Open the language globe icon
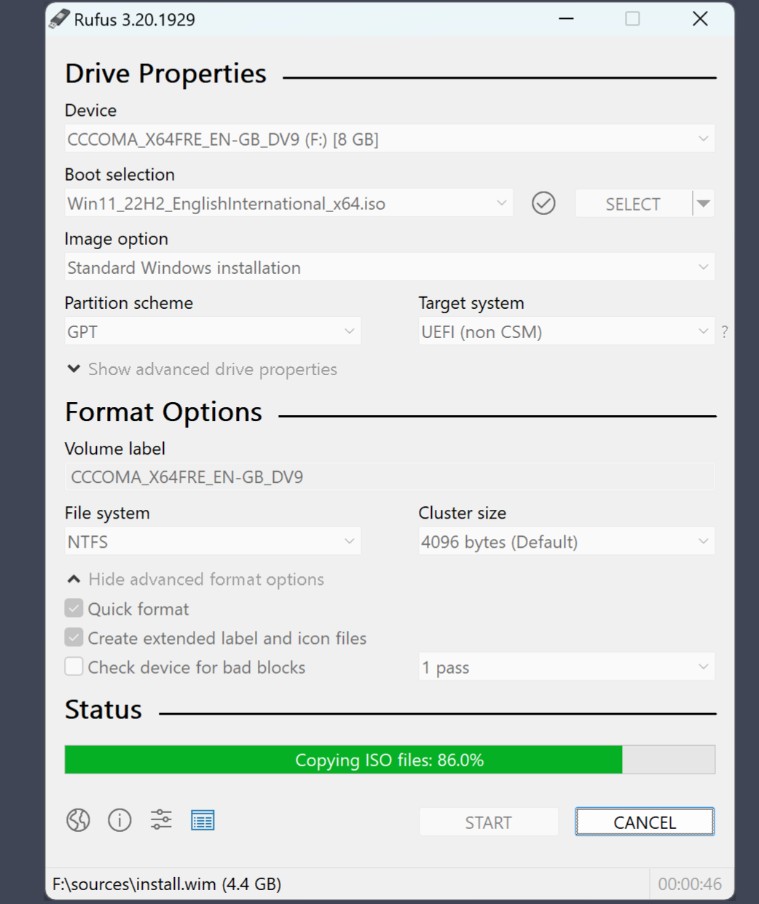 pos(78,820)
